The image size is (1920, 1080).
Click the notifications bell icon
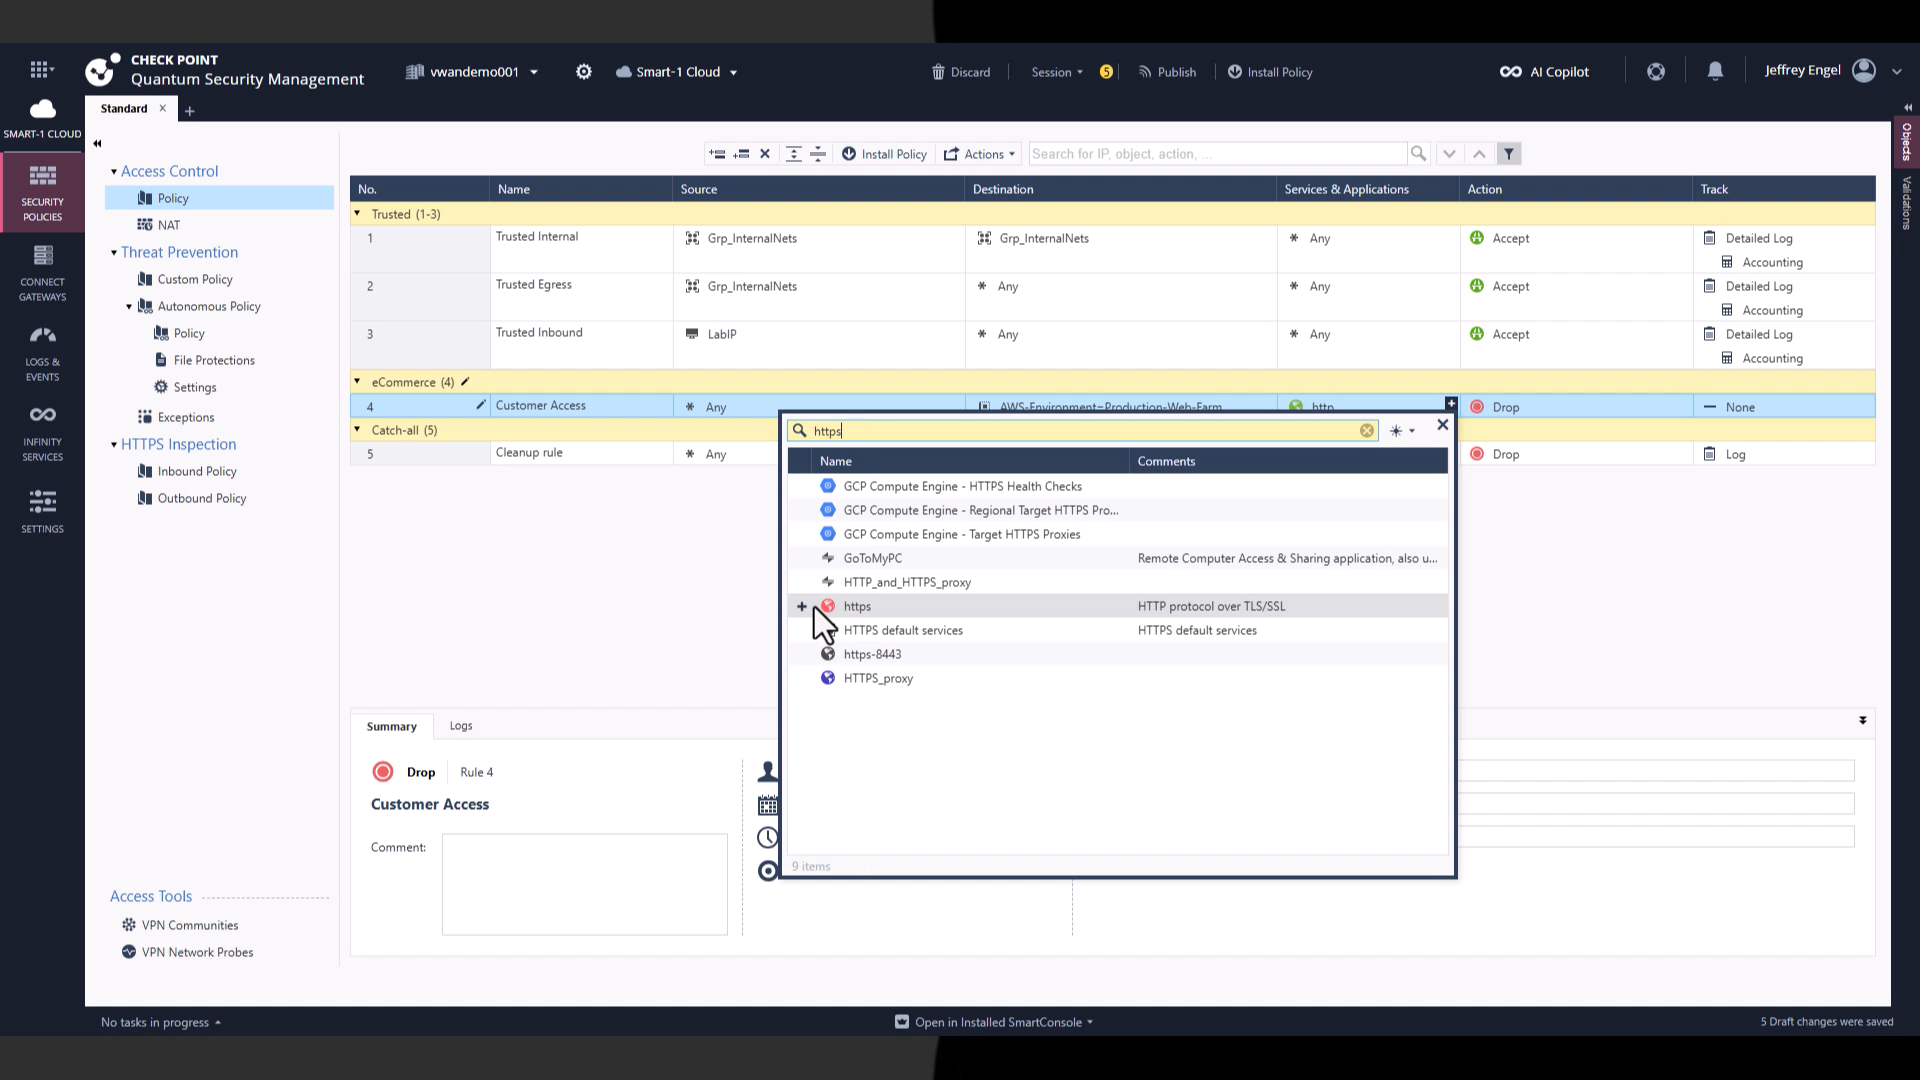[x=1715, y=71]
